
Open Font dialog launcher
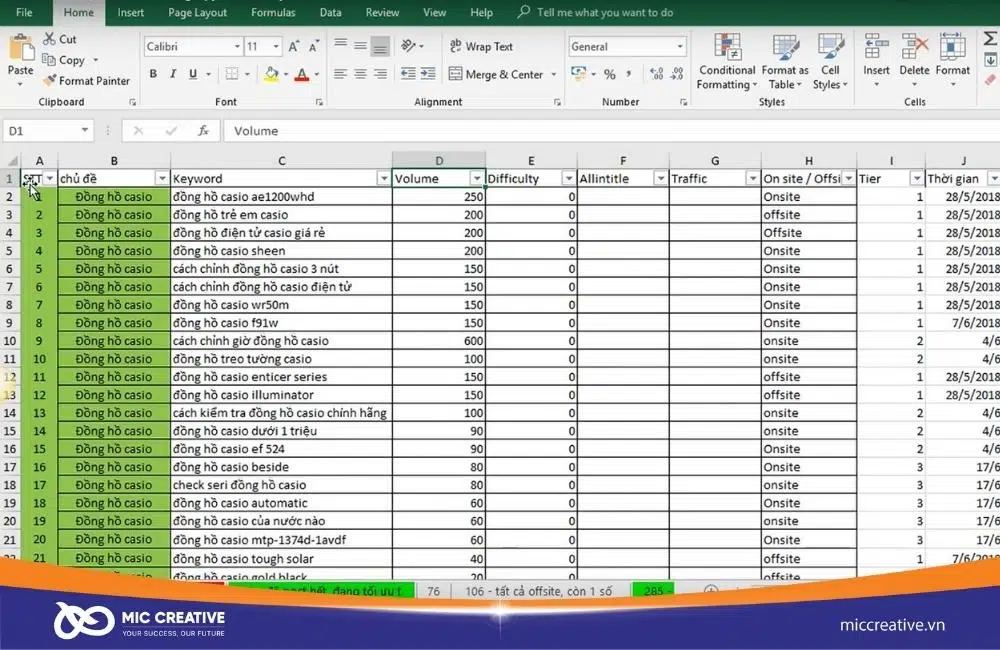319,102
